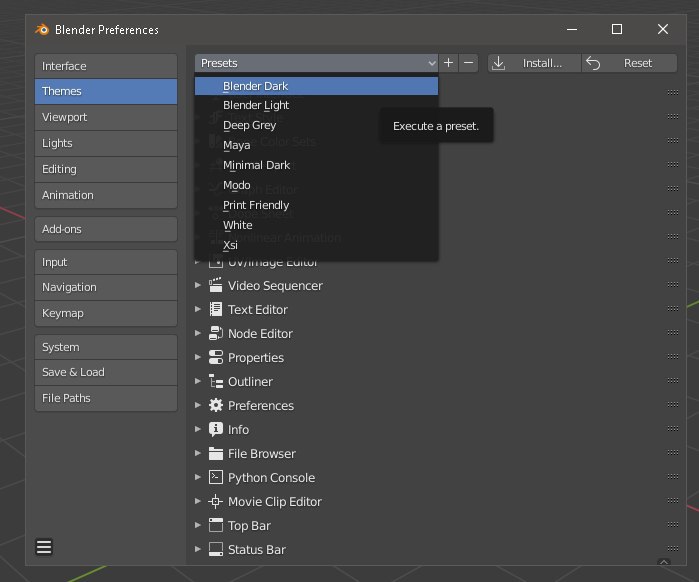The height and width of the screenshot is (582, 699).
Task: Choose the Blender Dark preset
Action: 316,86
